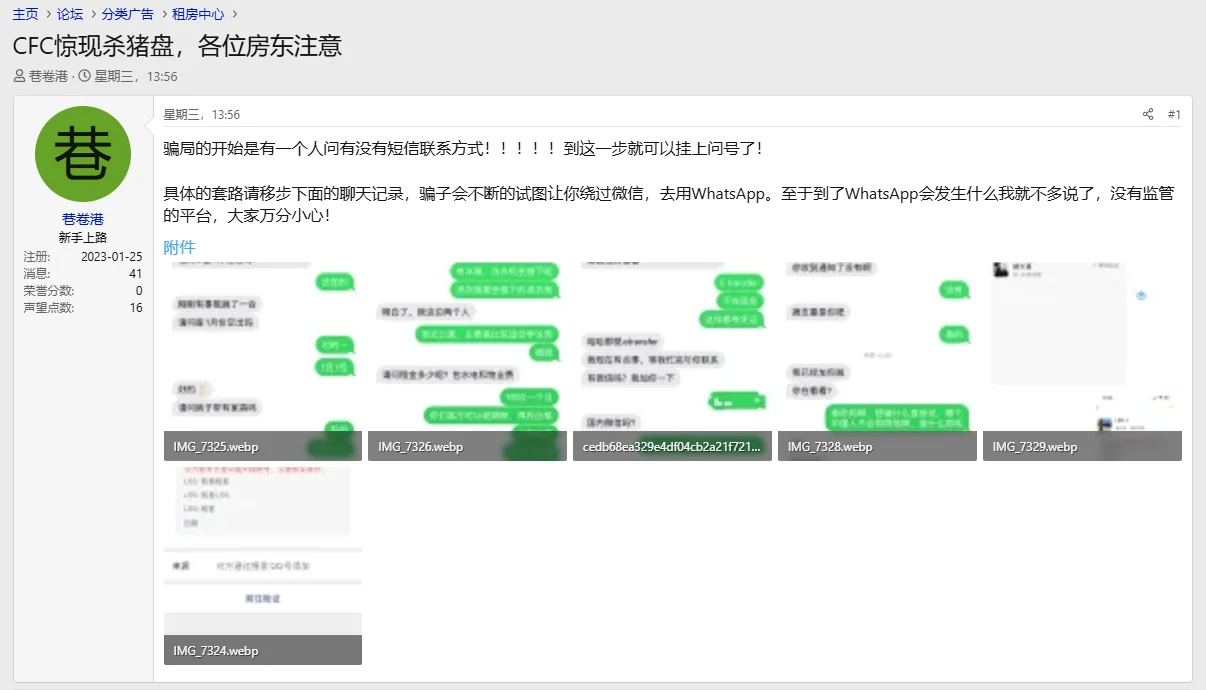Click the #1 post number link
Viewport: 1206px width, 690px height.
coord(1174,114)
